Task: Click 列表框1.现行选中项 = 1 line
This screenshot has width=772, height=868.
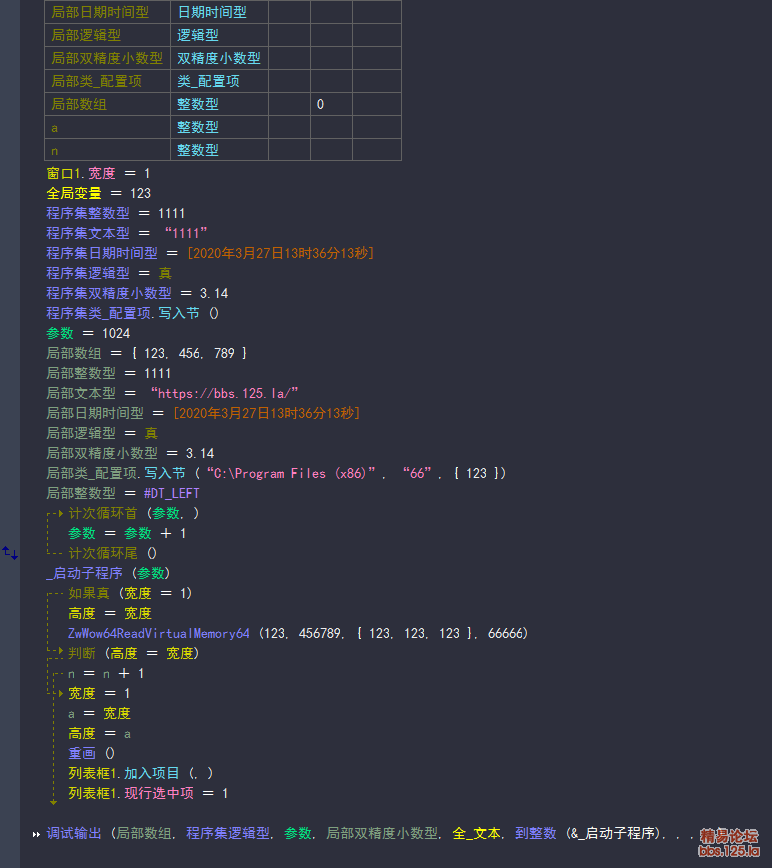Action: [148, 793]
